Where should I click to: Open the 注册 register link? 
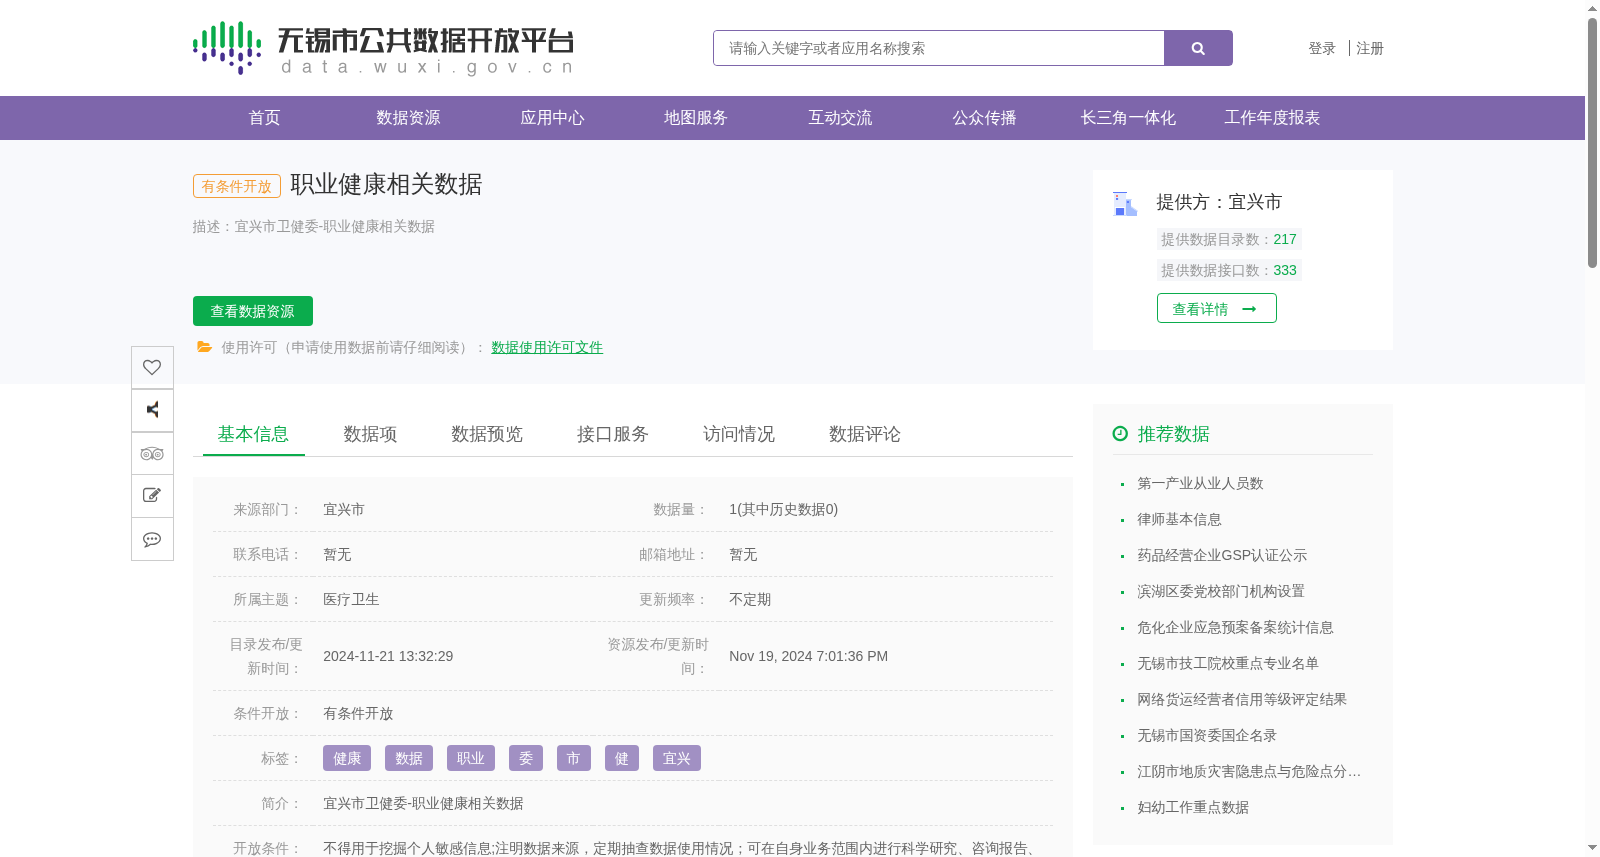coord(1370,48)
